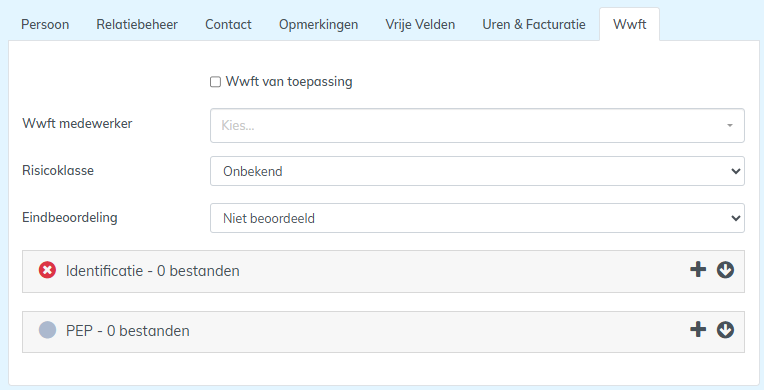Expand Identificatie with the down-arrow icon
Image resolution: width=764 pixels, height=390 pixels.
pos(725,270)
